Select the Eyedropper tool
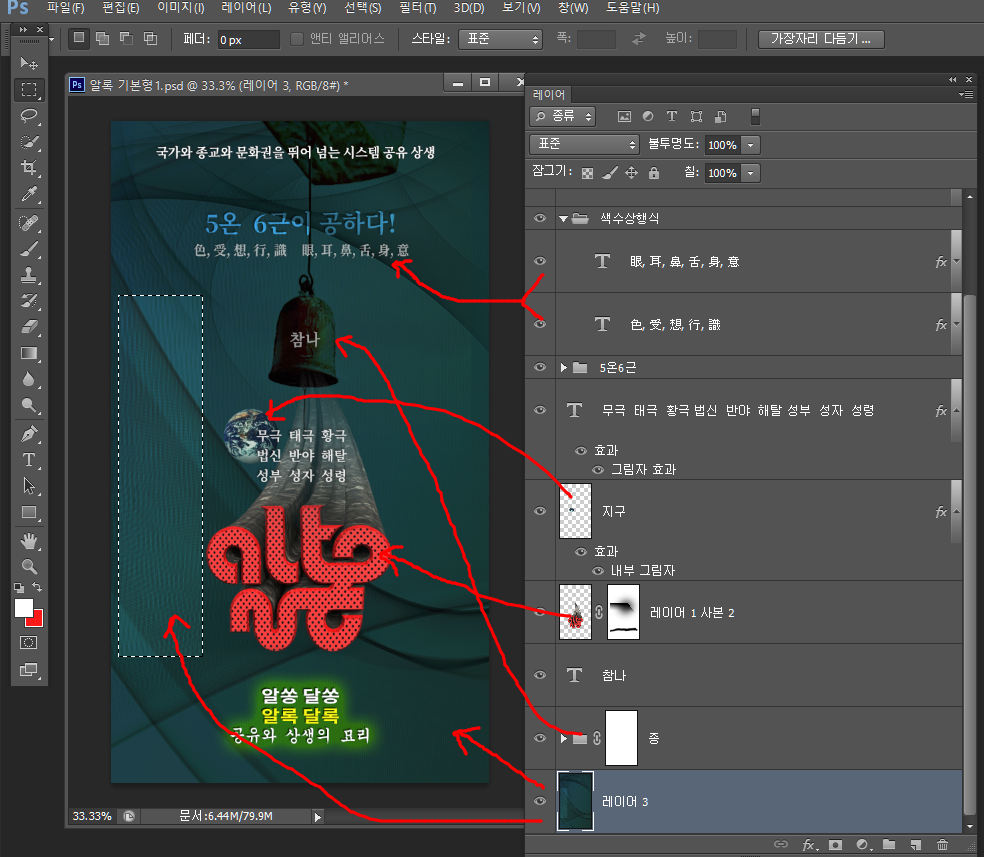 point(29,193)
